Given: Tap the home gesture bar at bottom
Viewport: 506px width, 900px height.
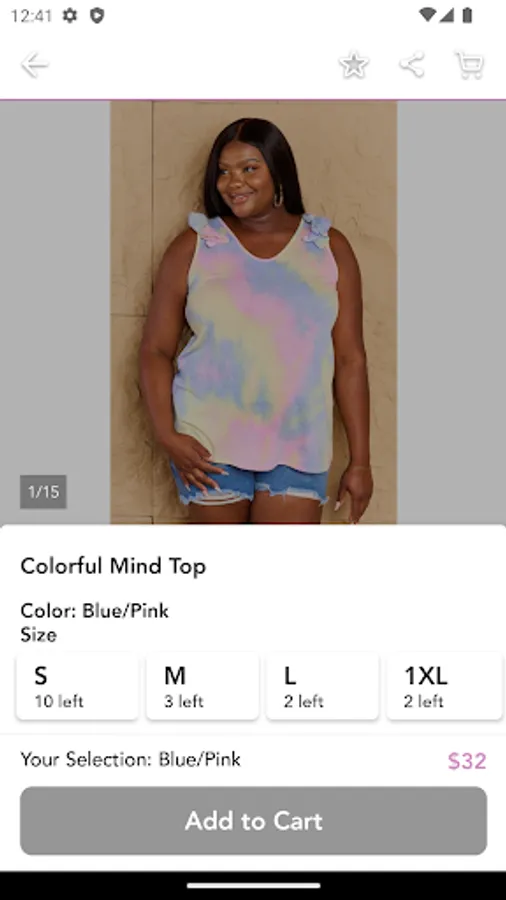Looking at the screenshot, I should [254, 886].
